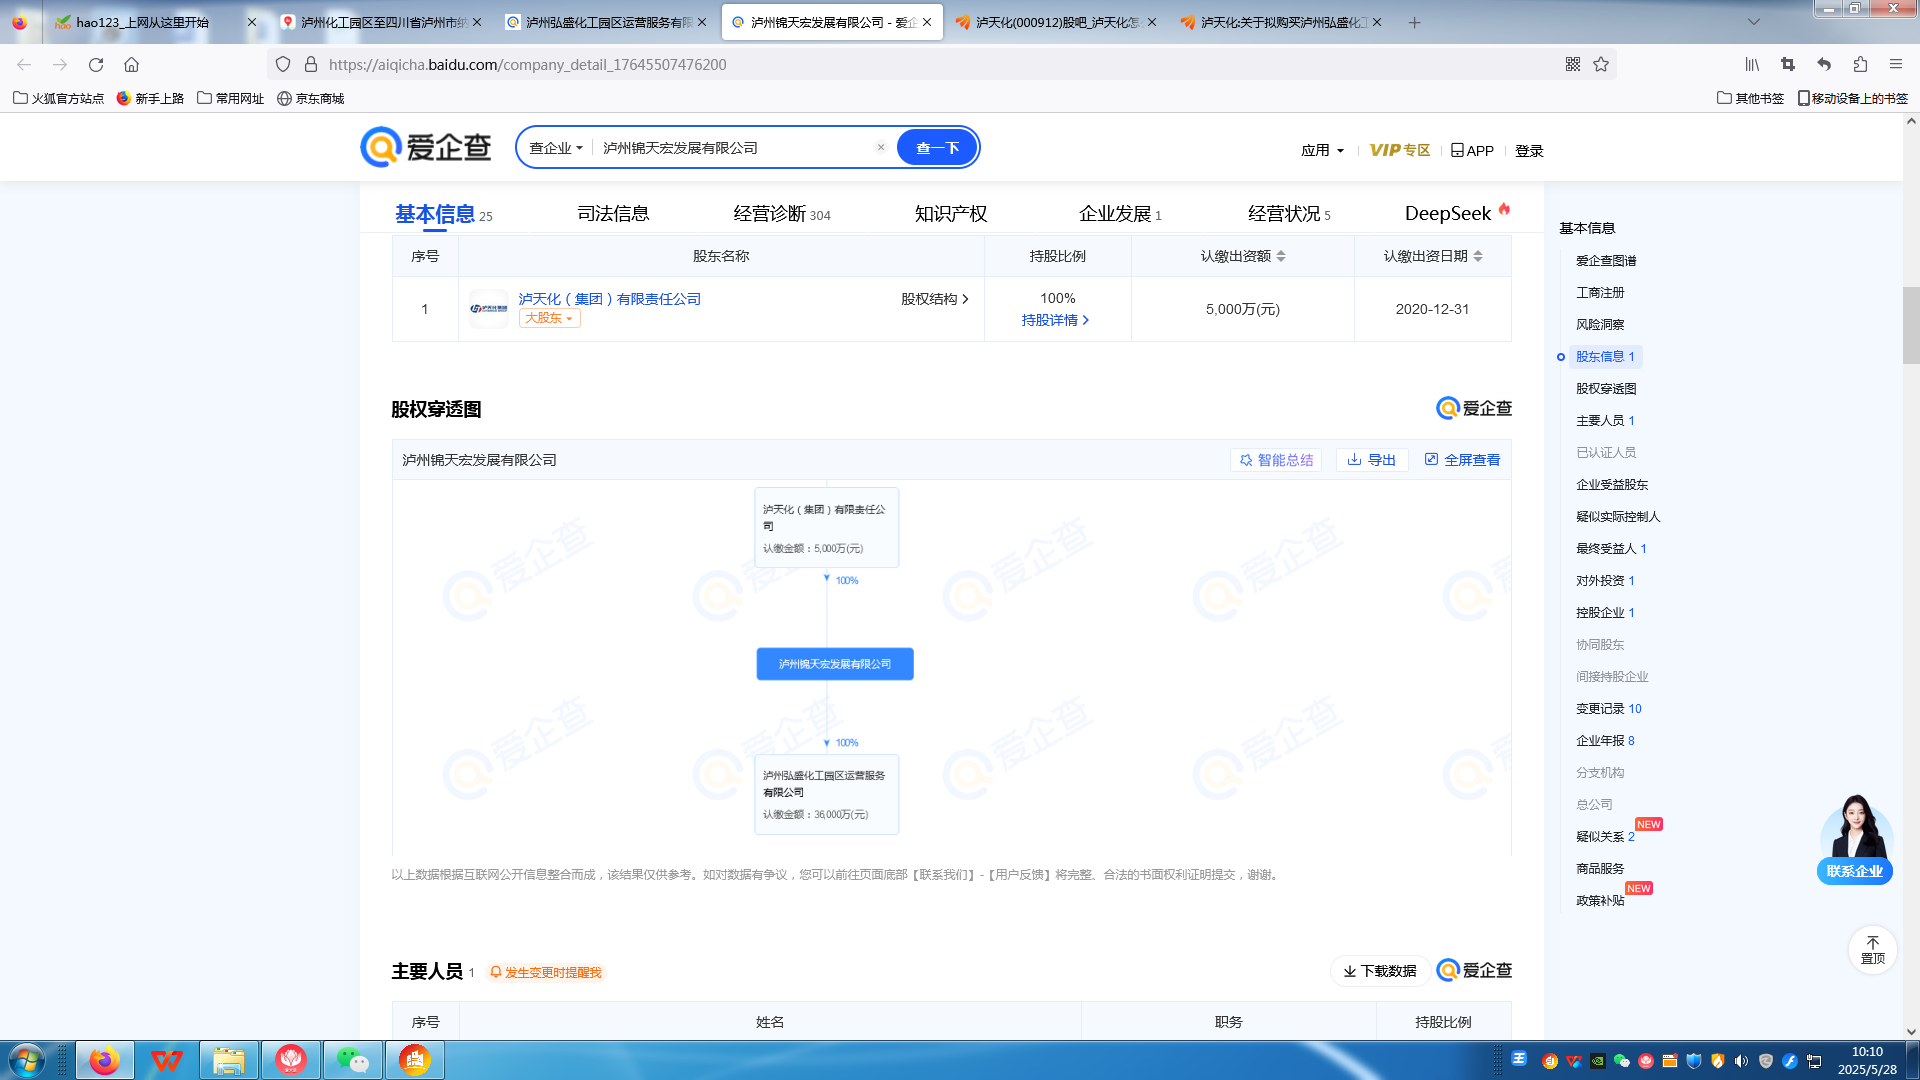Image resolution: width=1920 pixels, height=1080 pixels.
Task: Open Firefox from the taskbar
Action: coord(104,1060)
